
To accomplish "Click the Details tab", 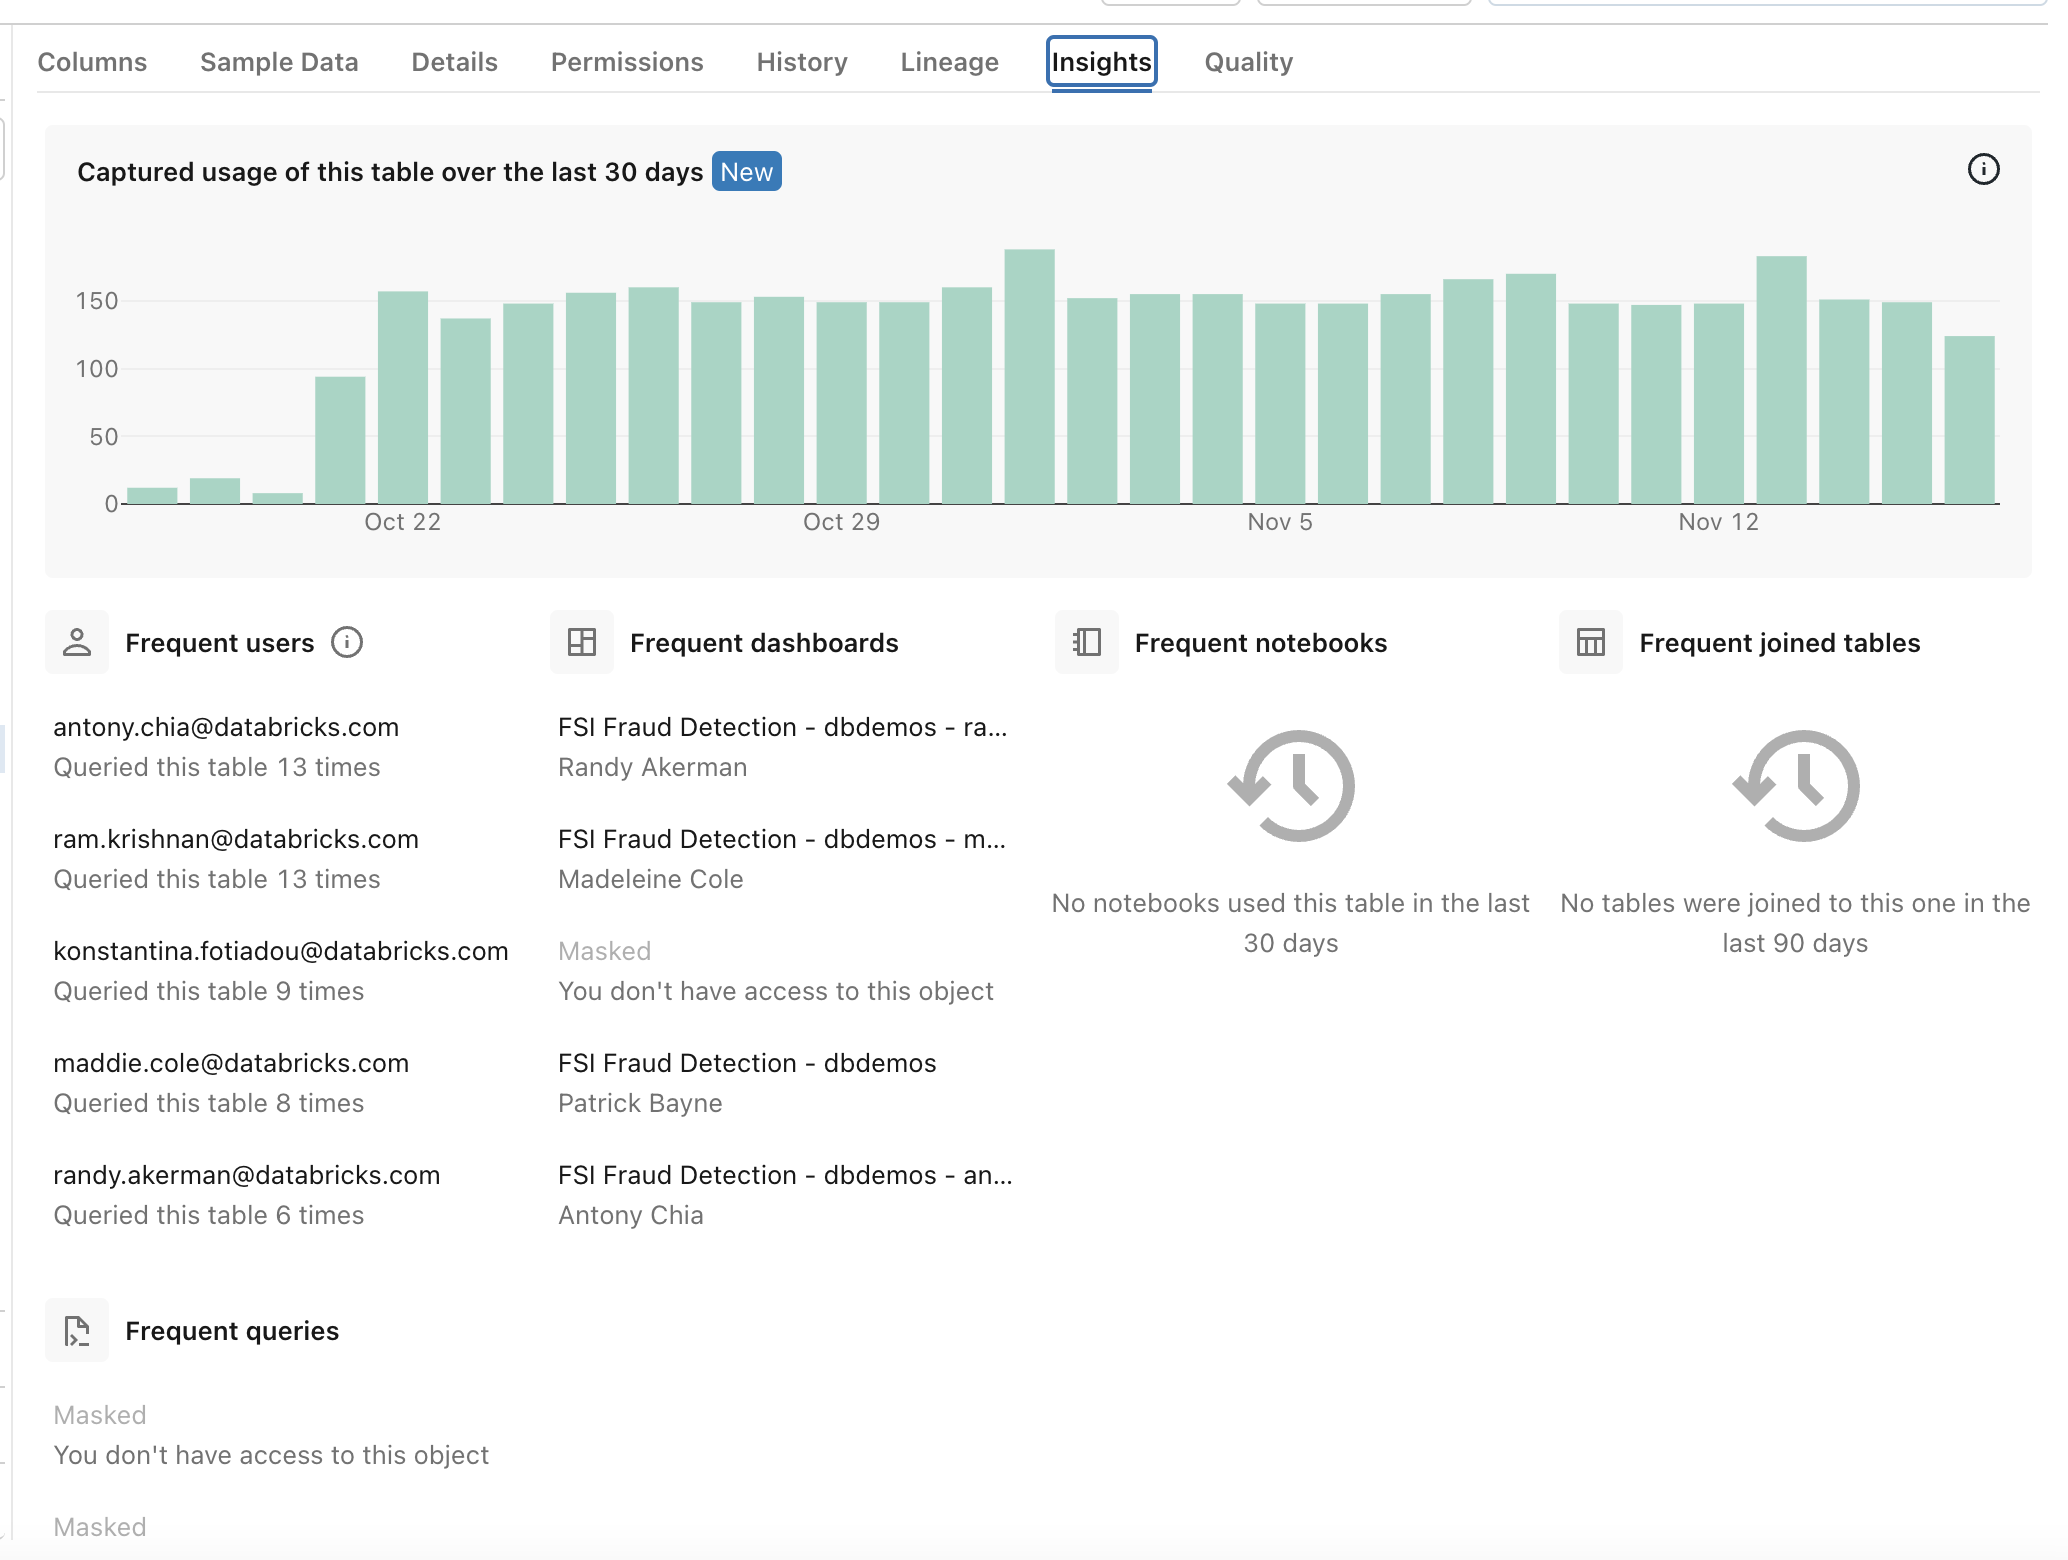I will point(454,62).
